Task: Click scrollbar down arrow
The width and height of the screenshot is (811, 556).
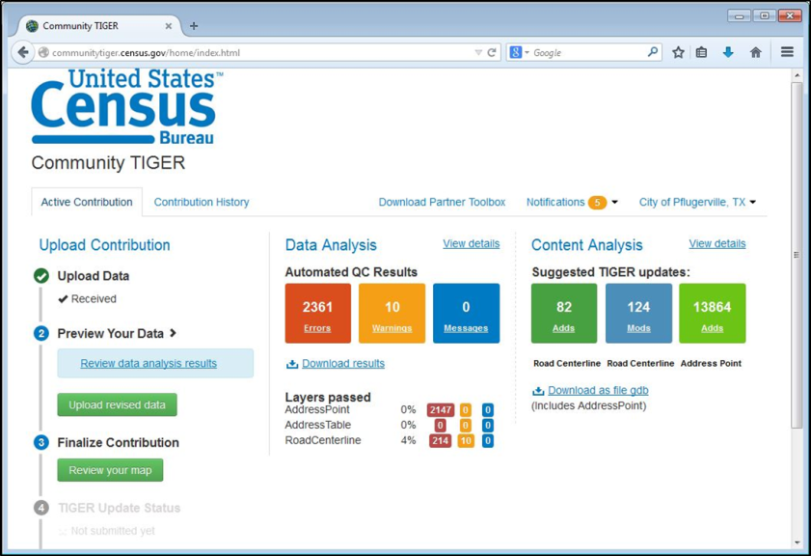Action: [x=797, y=542]
